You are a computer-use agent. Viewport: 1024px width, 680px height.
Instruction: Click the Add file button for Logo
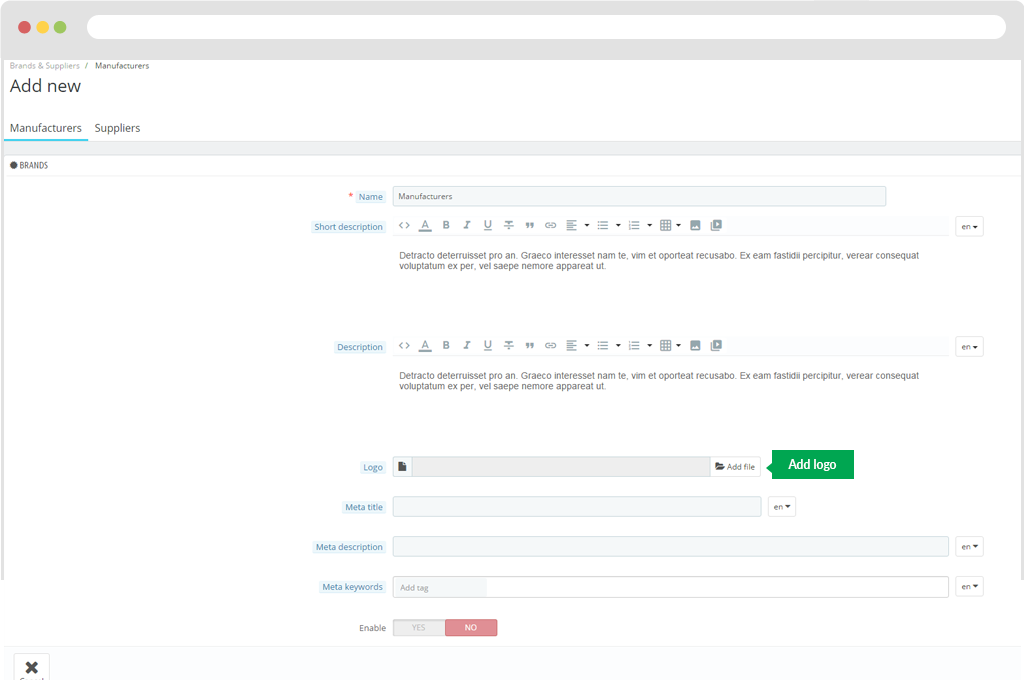click(x=735, y=466)
